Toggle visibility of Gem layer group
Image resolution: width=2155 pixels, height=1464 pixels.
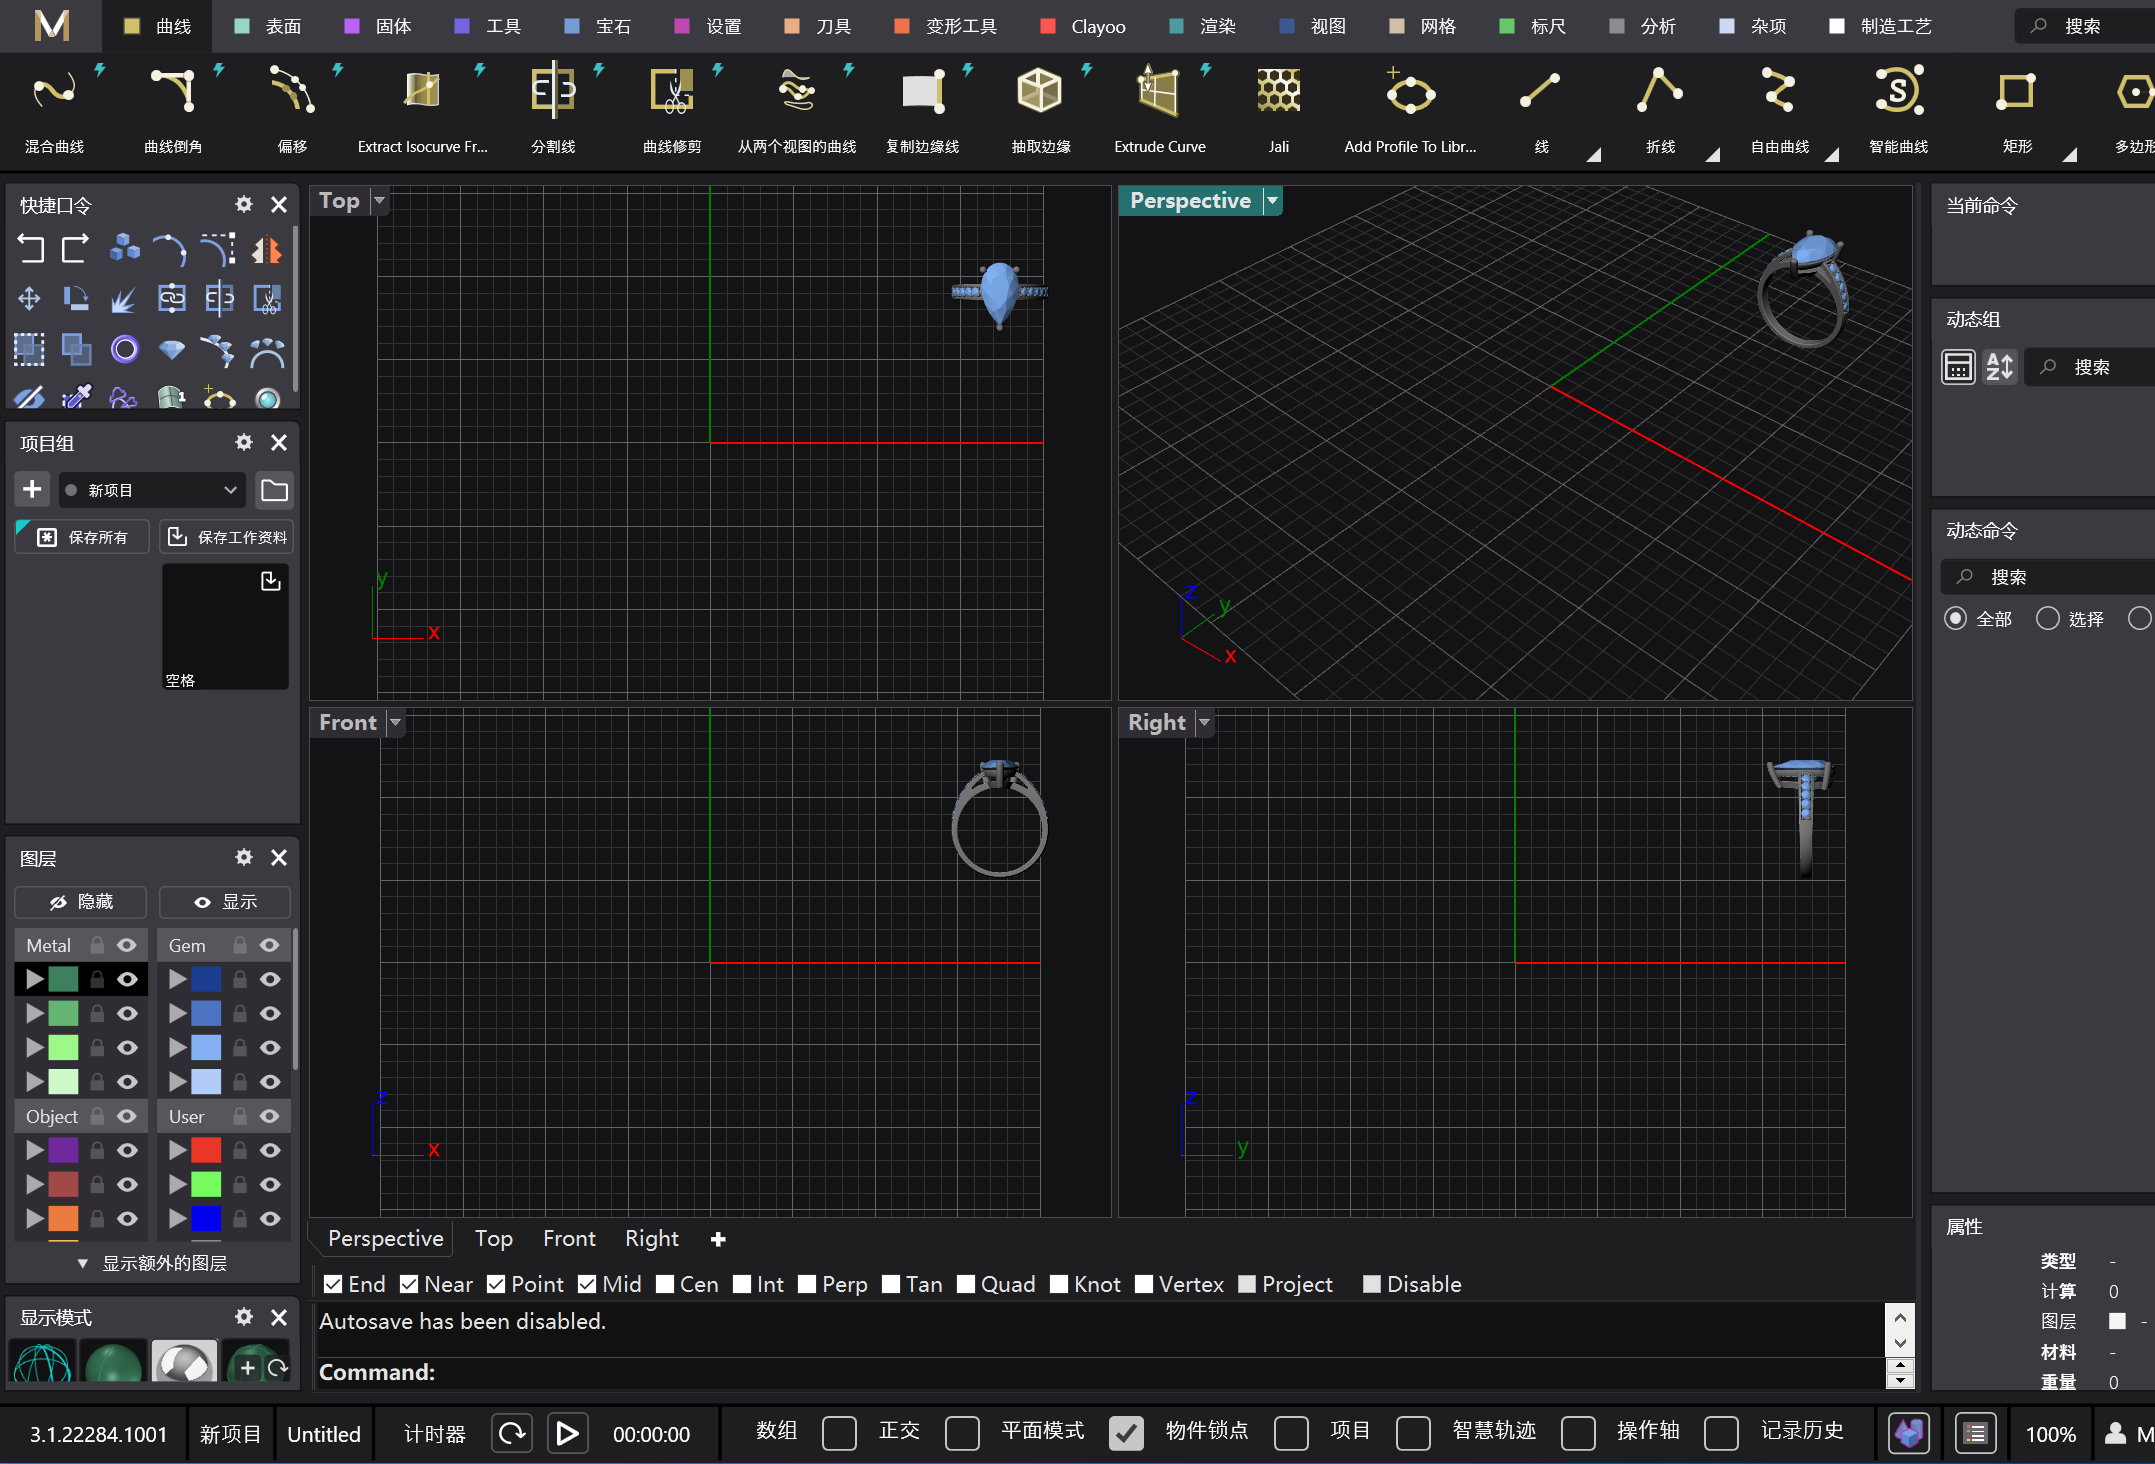pyautogui.click(x=270, y=945)
